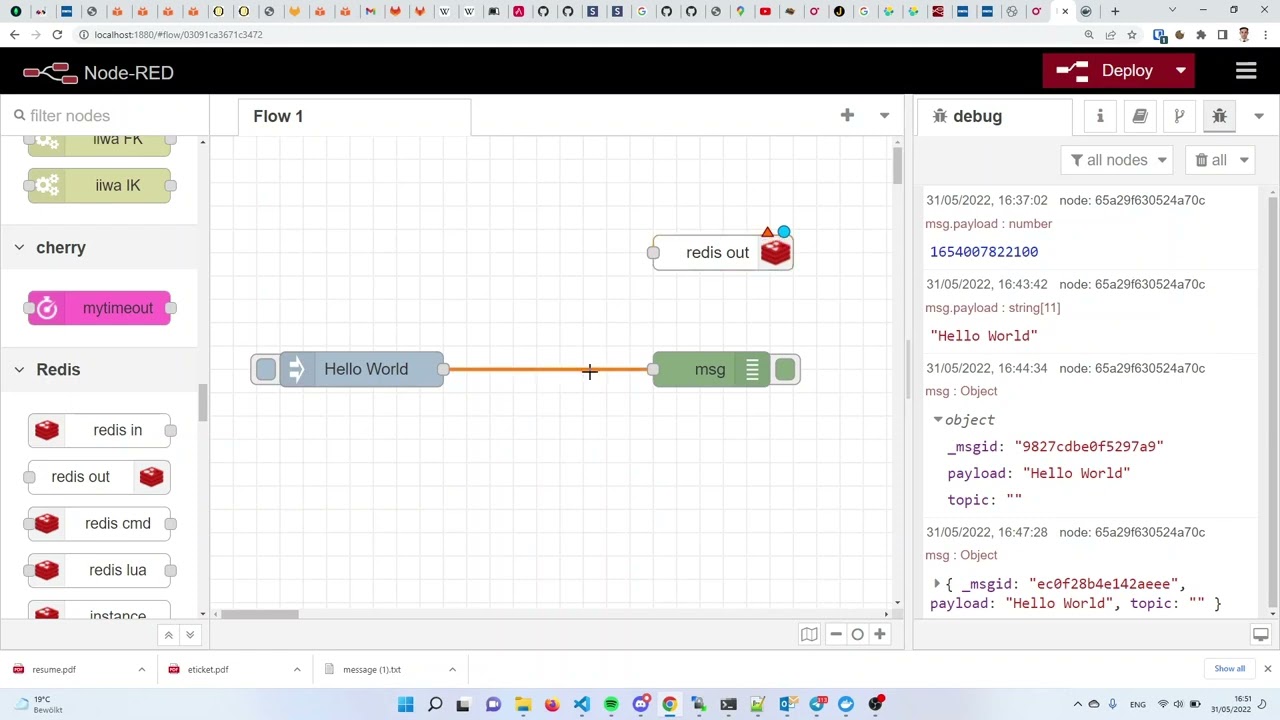
Task: Open a new browser tab
Action: (x=1115, y=11)
